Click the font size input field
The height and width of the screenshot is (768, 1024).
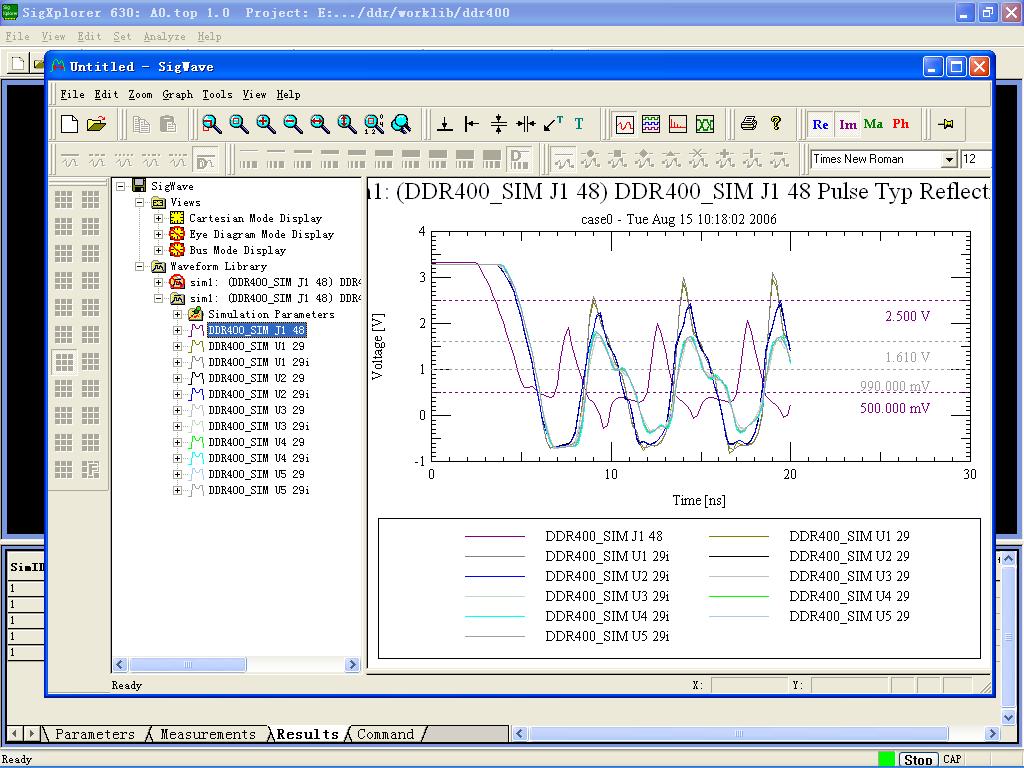click(975, 159)
